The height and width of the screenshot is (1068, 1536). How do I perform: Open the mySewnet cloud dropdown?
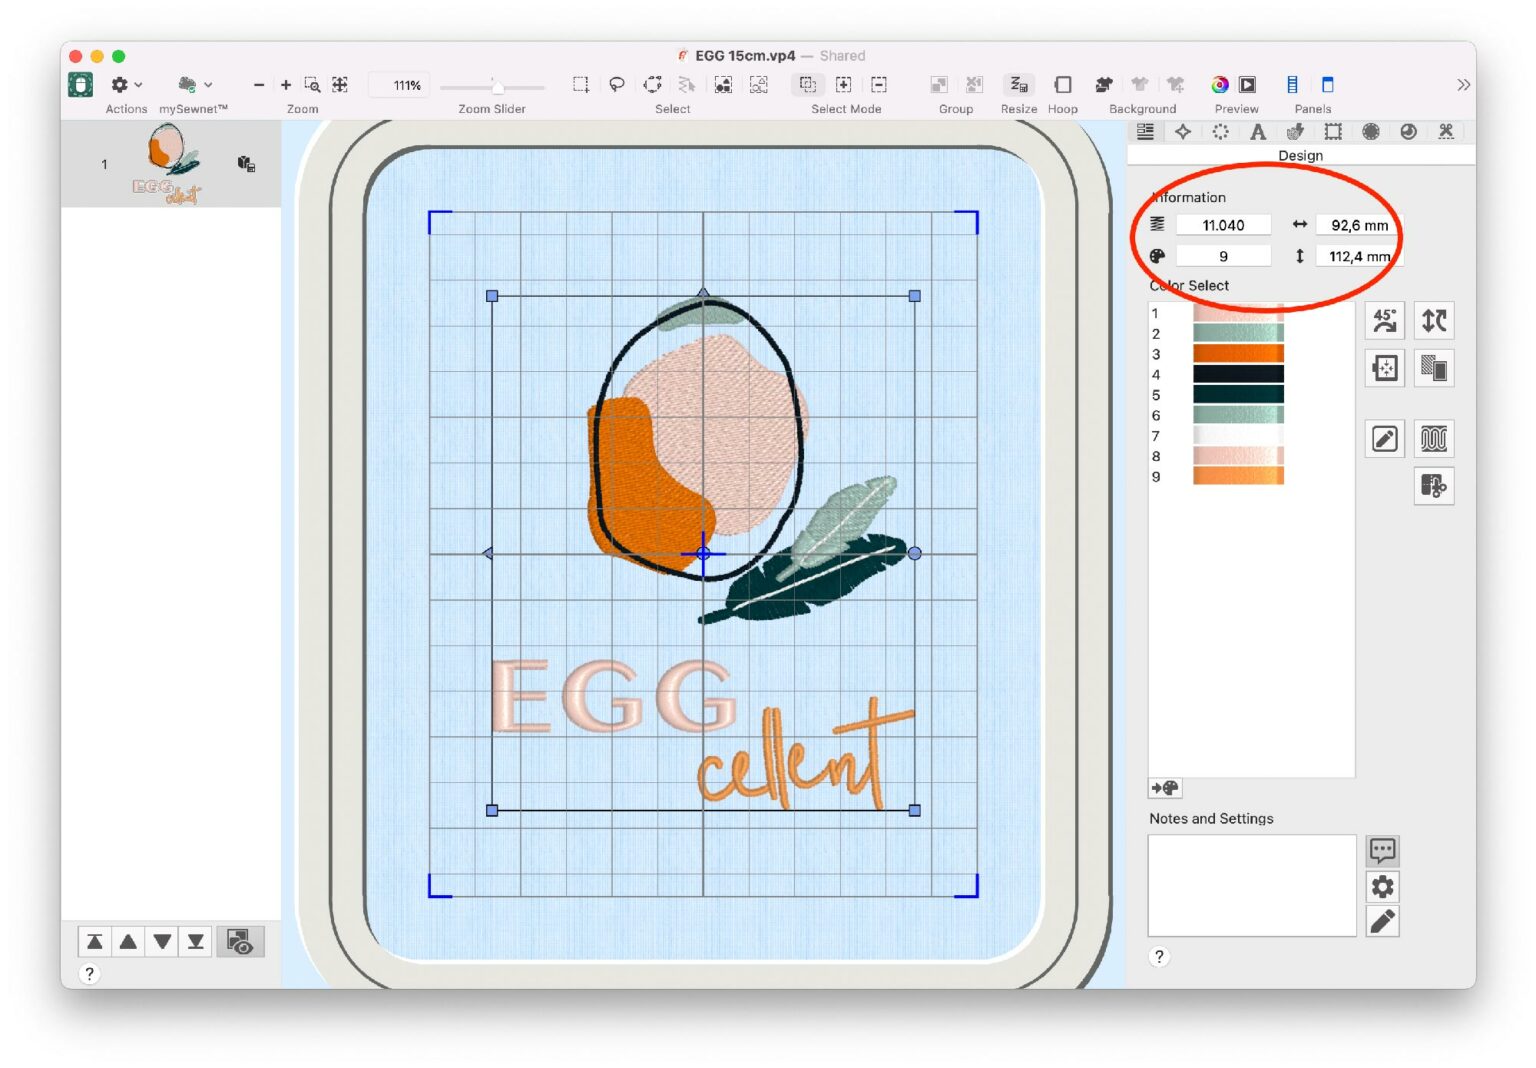[x=194, y=85]
